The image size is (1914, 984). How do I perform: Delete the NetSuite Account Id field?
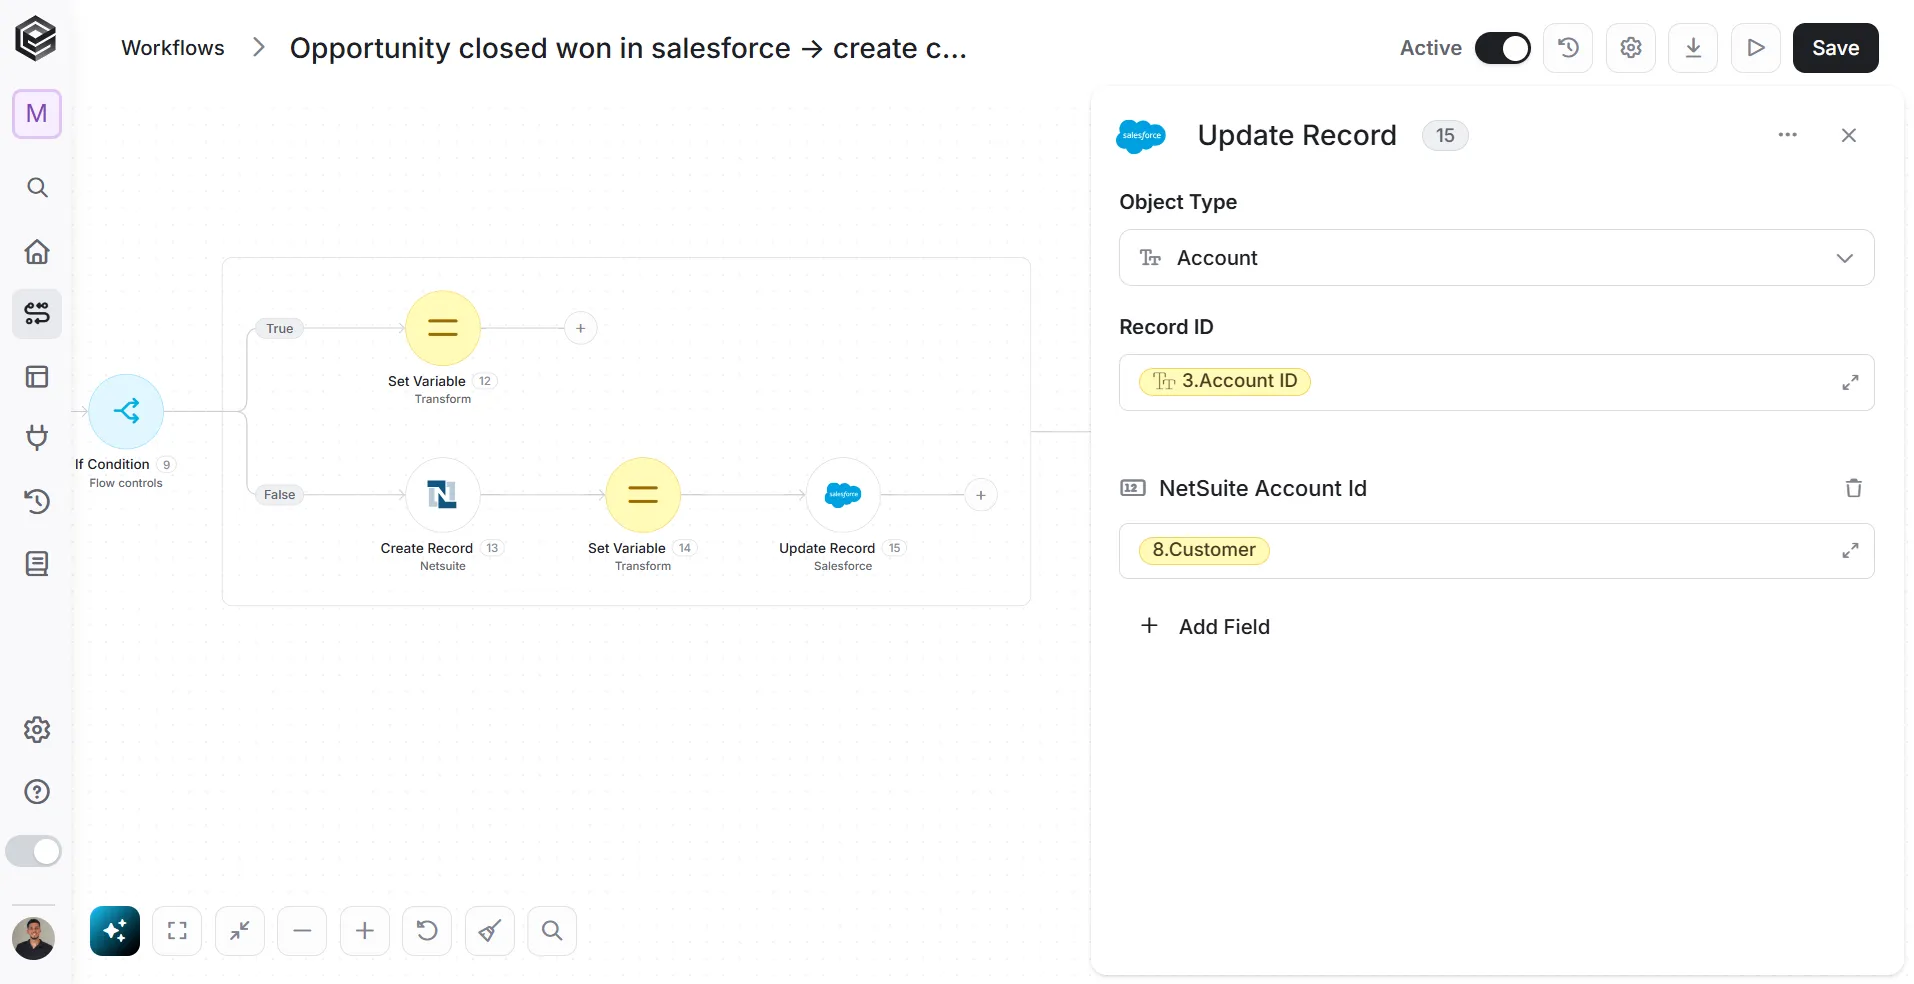click(x=1853, y=488)
